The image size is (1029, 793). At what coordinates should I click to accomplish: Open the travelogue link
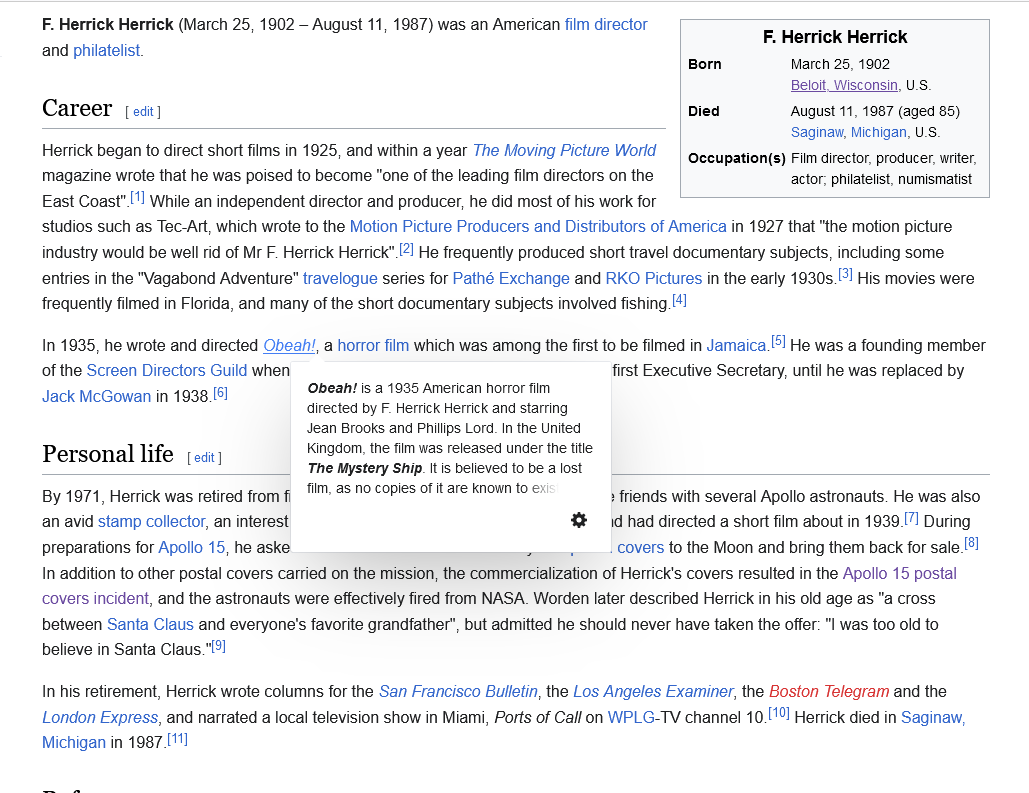[x=340, y=278]
